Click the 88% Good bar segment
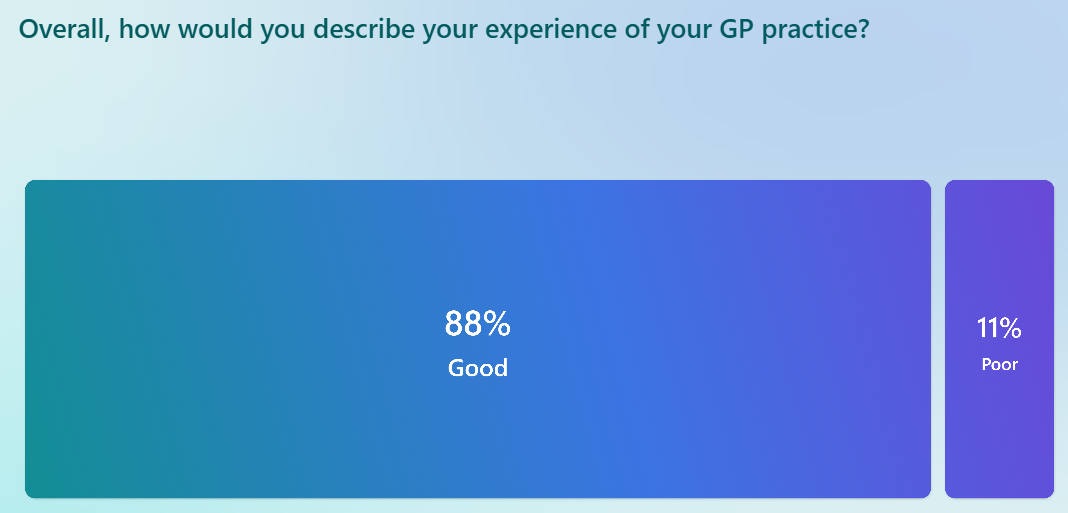Image resolution: width=1068 pixels, height=513 pixels. click(477, 339)
